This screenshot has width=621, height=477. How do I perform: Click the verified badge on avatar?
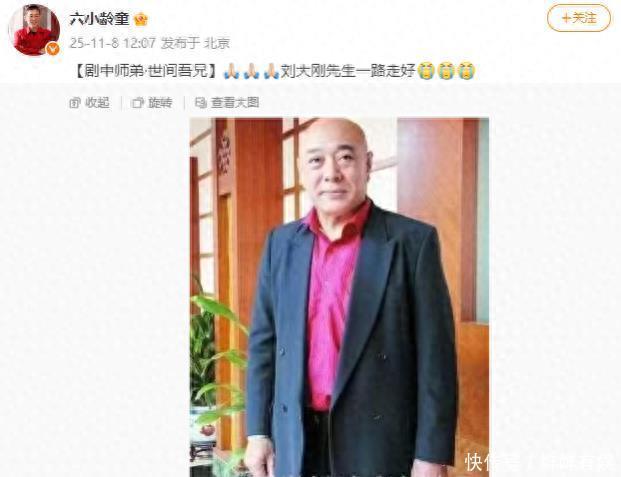coord(53,49)
